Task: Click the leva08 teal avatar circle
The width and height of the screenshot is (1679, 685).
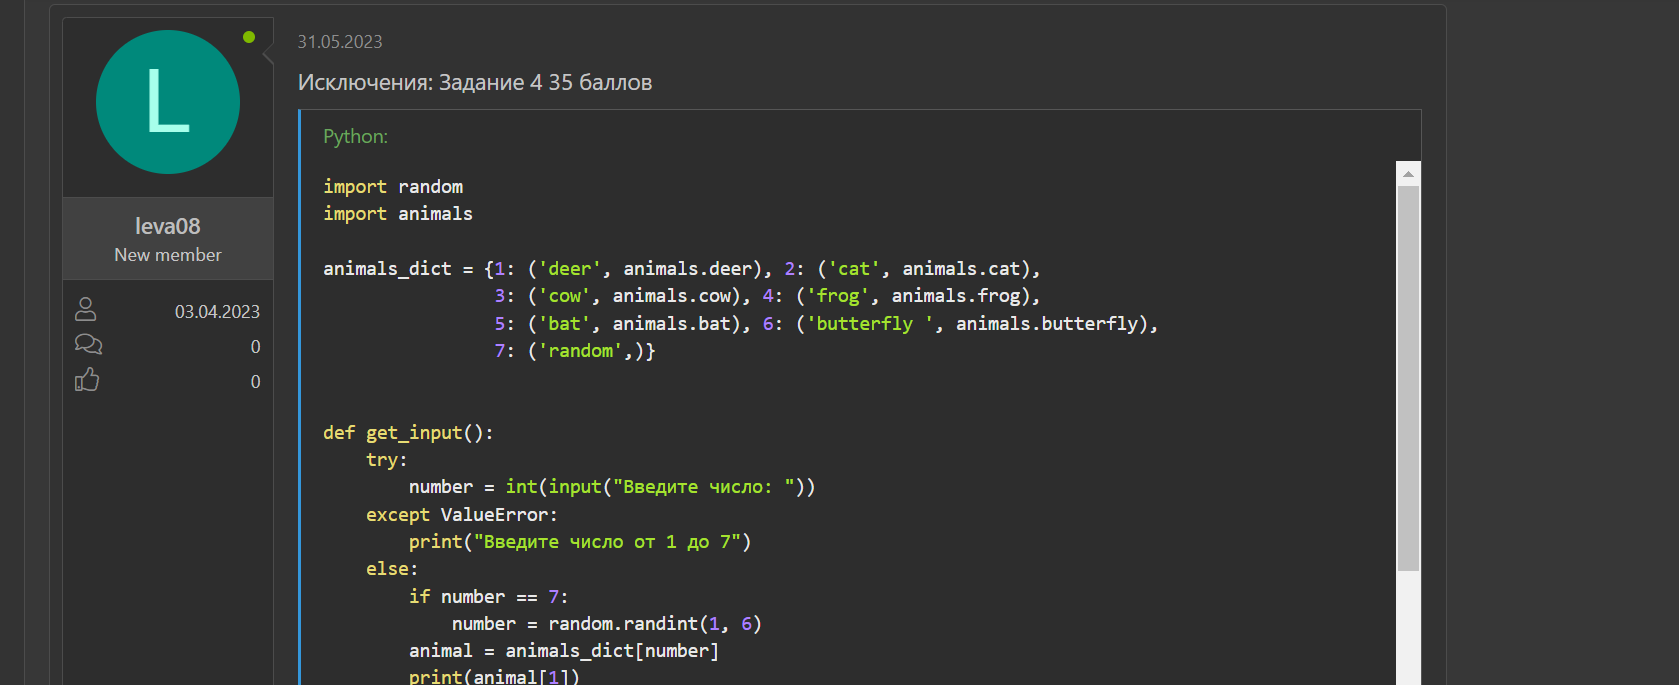Action: (x=168, y=102)
